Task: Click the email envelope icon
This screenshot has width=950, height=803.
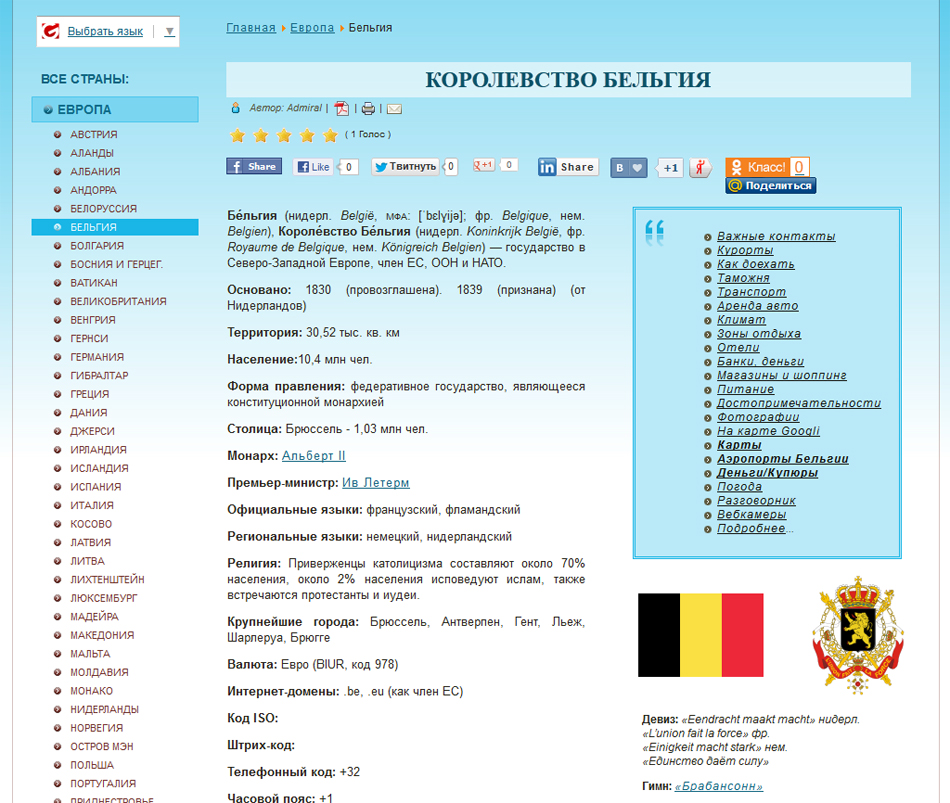Action: click(394, 109)
